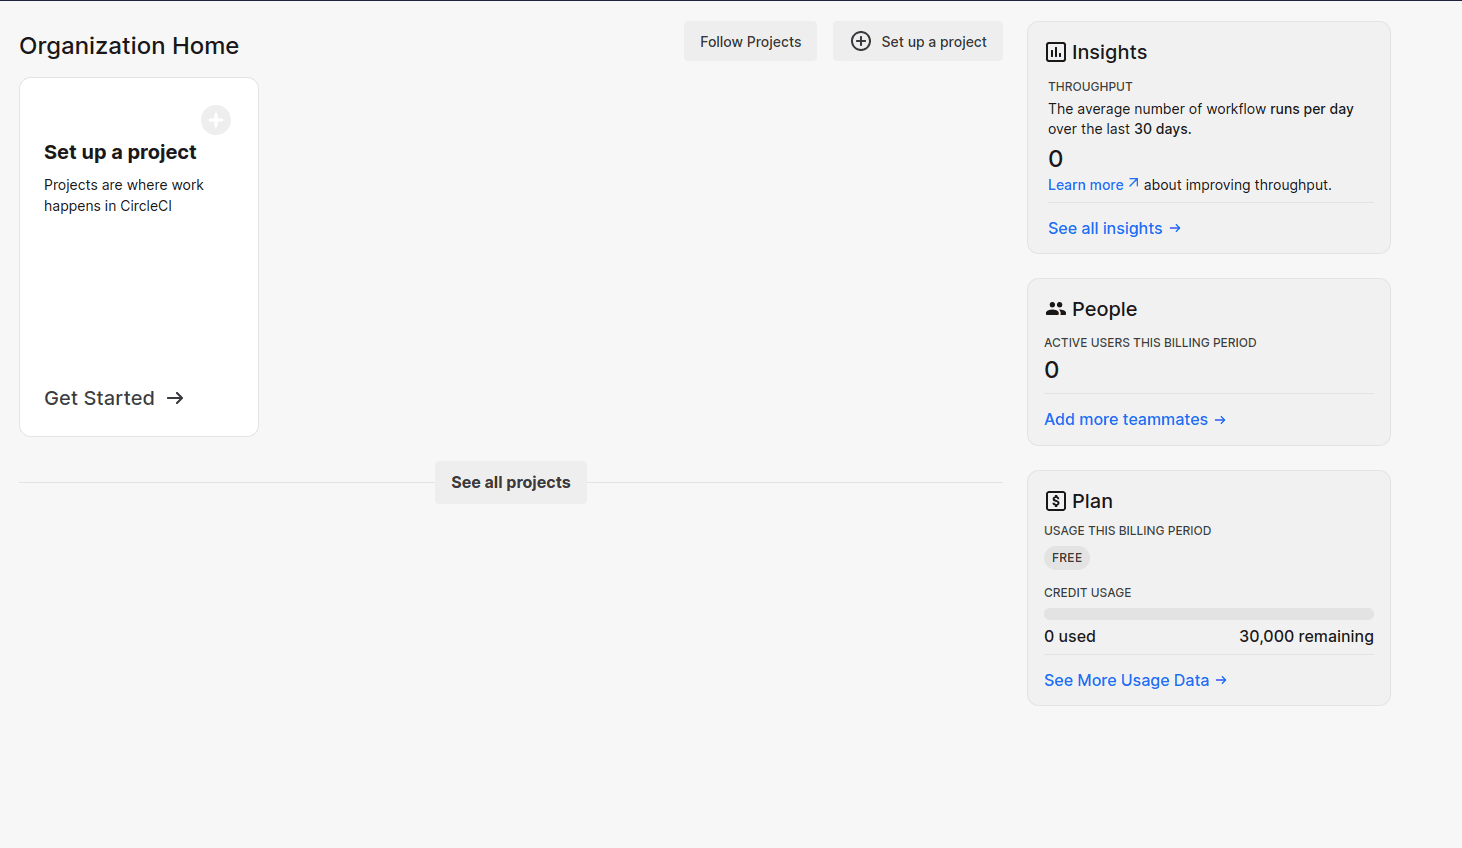Click the credit usage progress bar
The width and height of the screenshot is (1462, 848).
click(1208, 614)
